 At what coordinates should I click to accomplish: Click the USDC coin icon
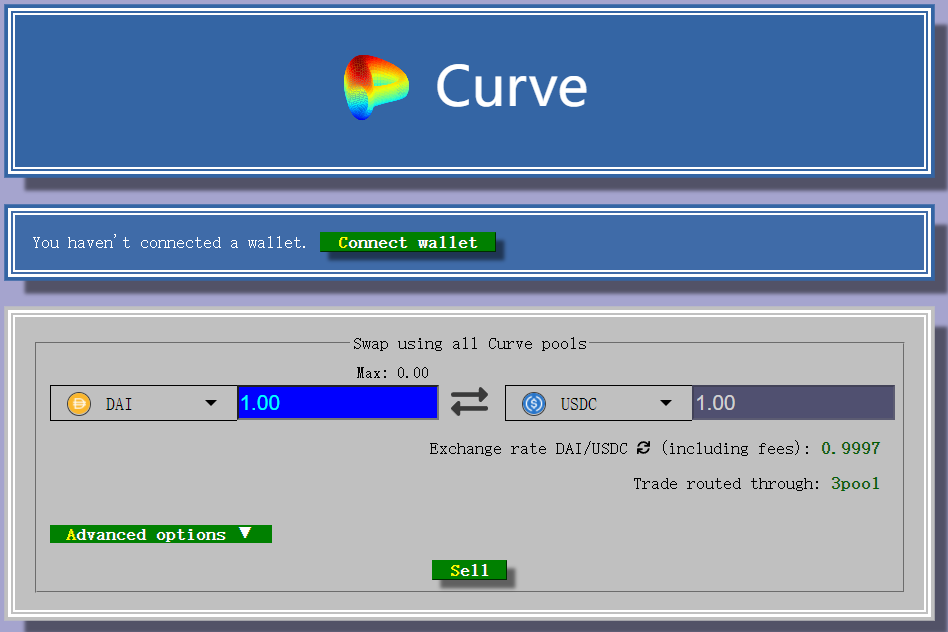tap(534, 403)
